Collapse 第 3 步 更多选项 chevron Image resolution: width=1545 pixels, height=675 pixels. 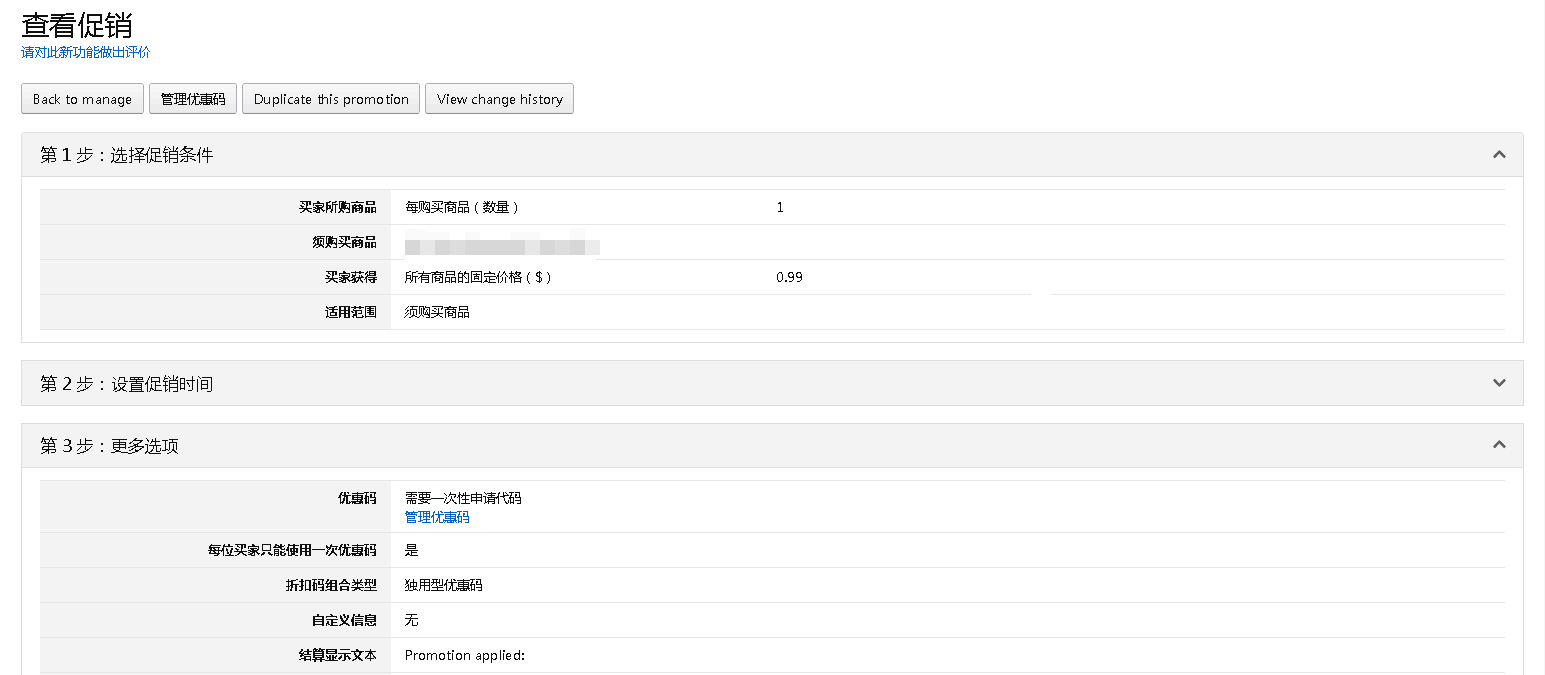[1499, 445]
